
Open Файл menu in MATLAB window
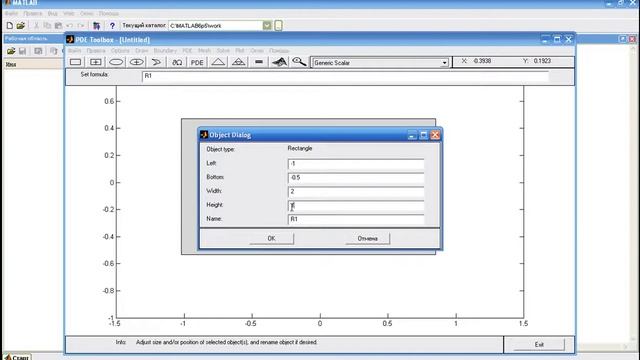pyautogui.click(x=11, y=13)
